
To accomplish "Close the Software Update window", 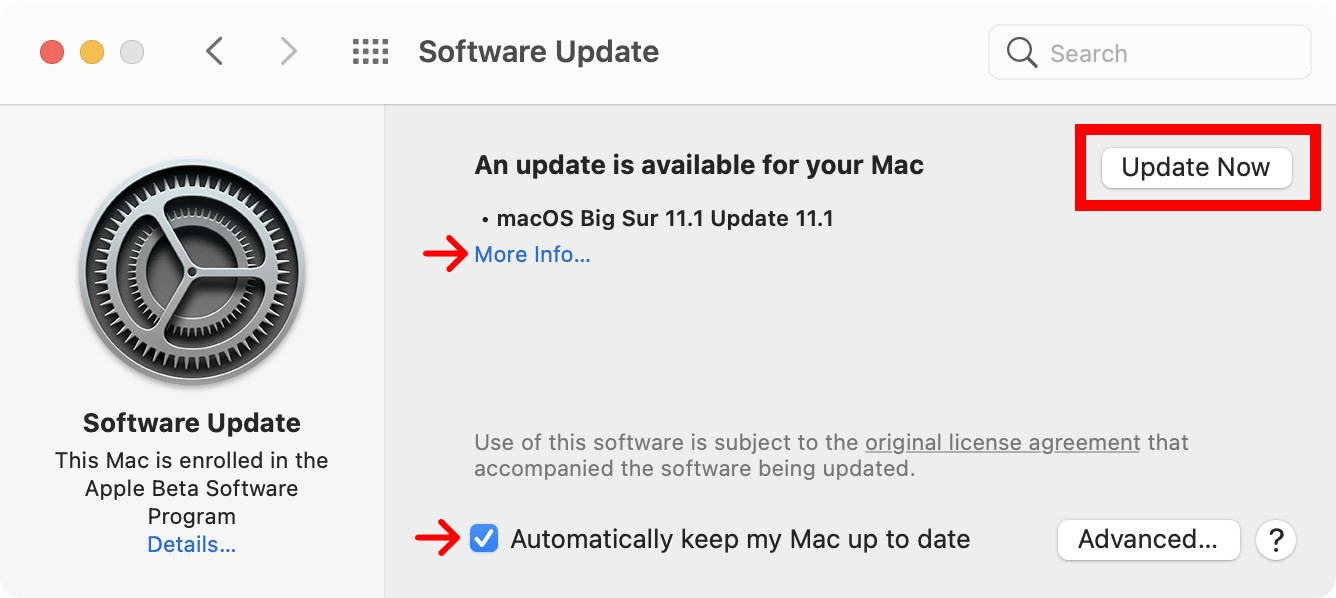I will point(52,52).
